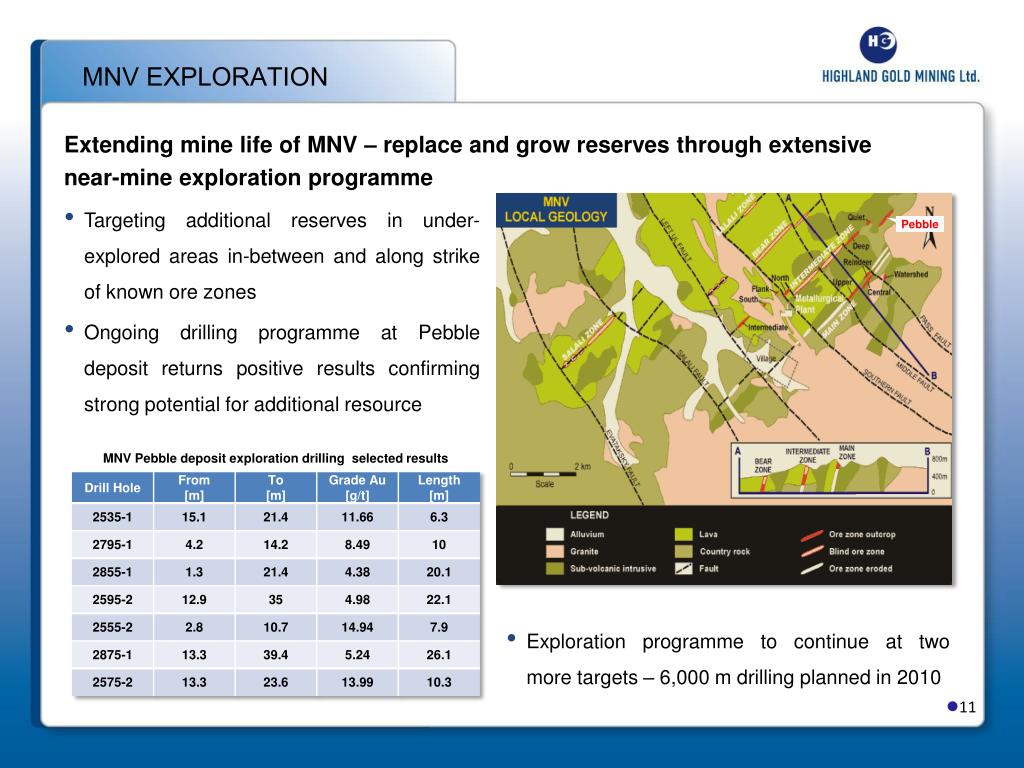
Task: Click the From [m] column header
Action: pyautogui.click(x=194, y=488)
